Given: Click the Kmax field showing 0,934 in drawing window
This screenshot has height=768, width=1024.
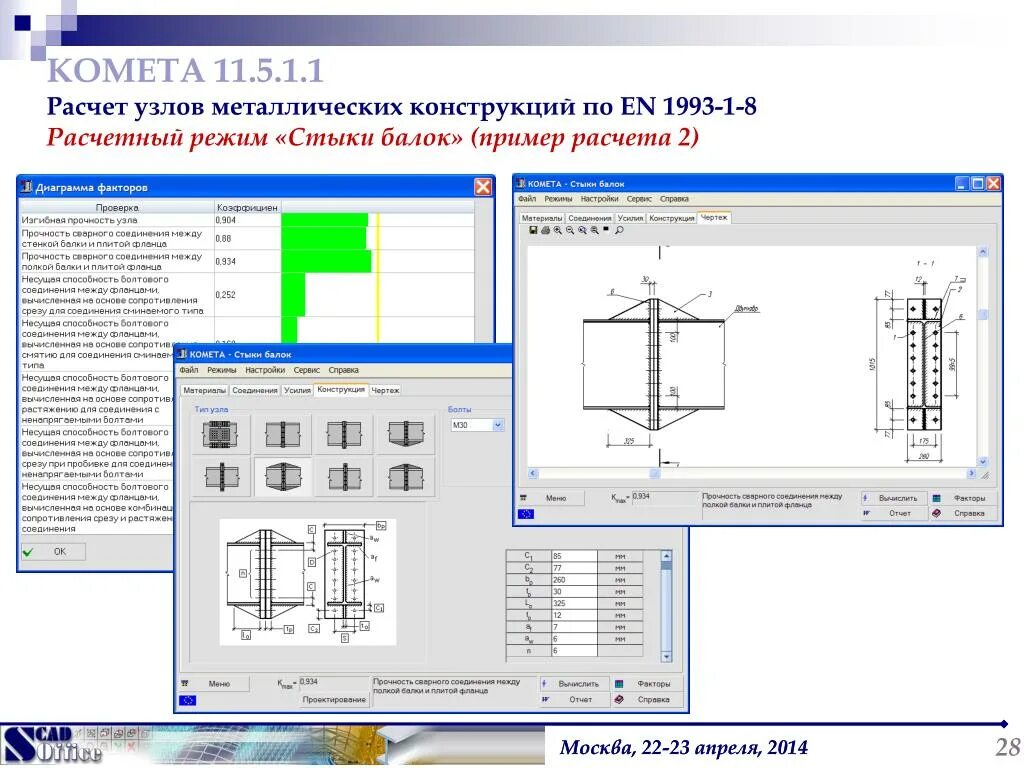Looking at the screenshot, I should [664, 497].
